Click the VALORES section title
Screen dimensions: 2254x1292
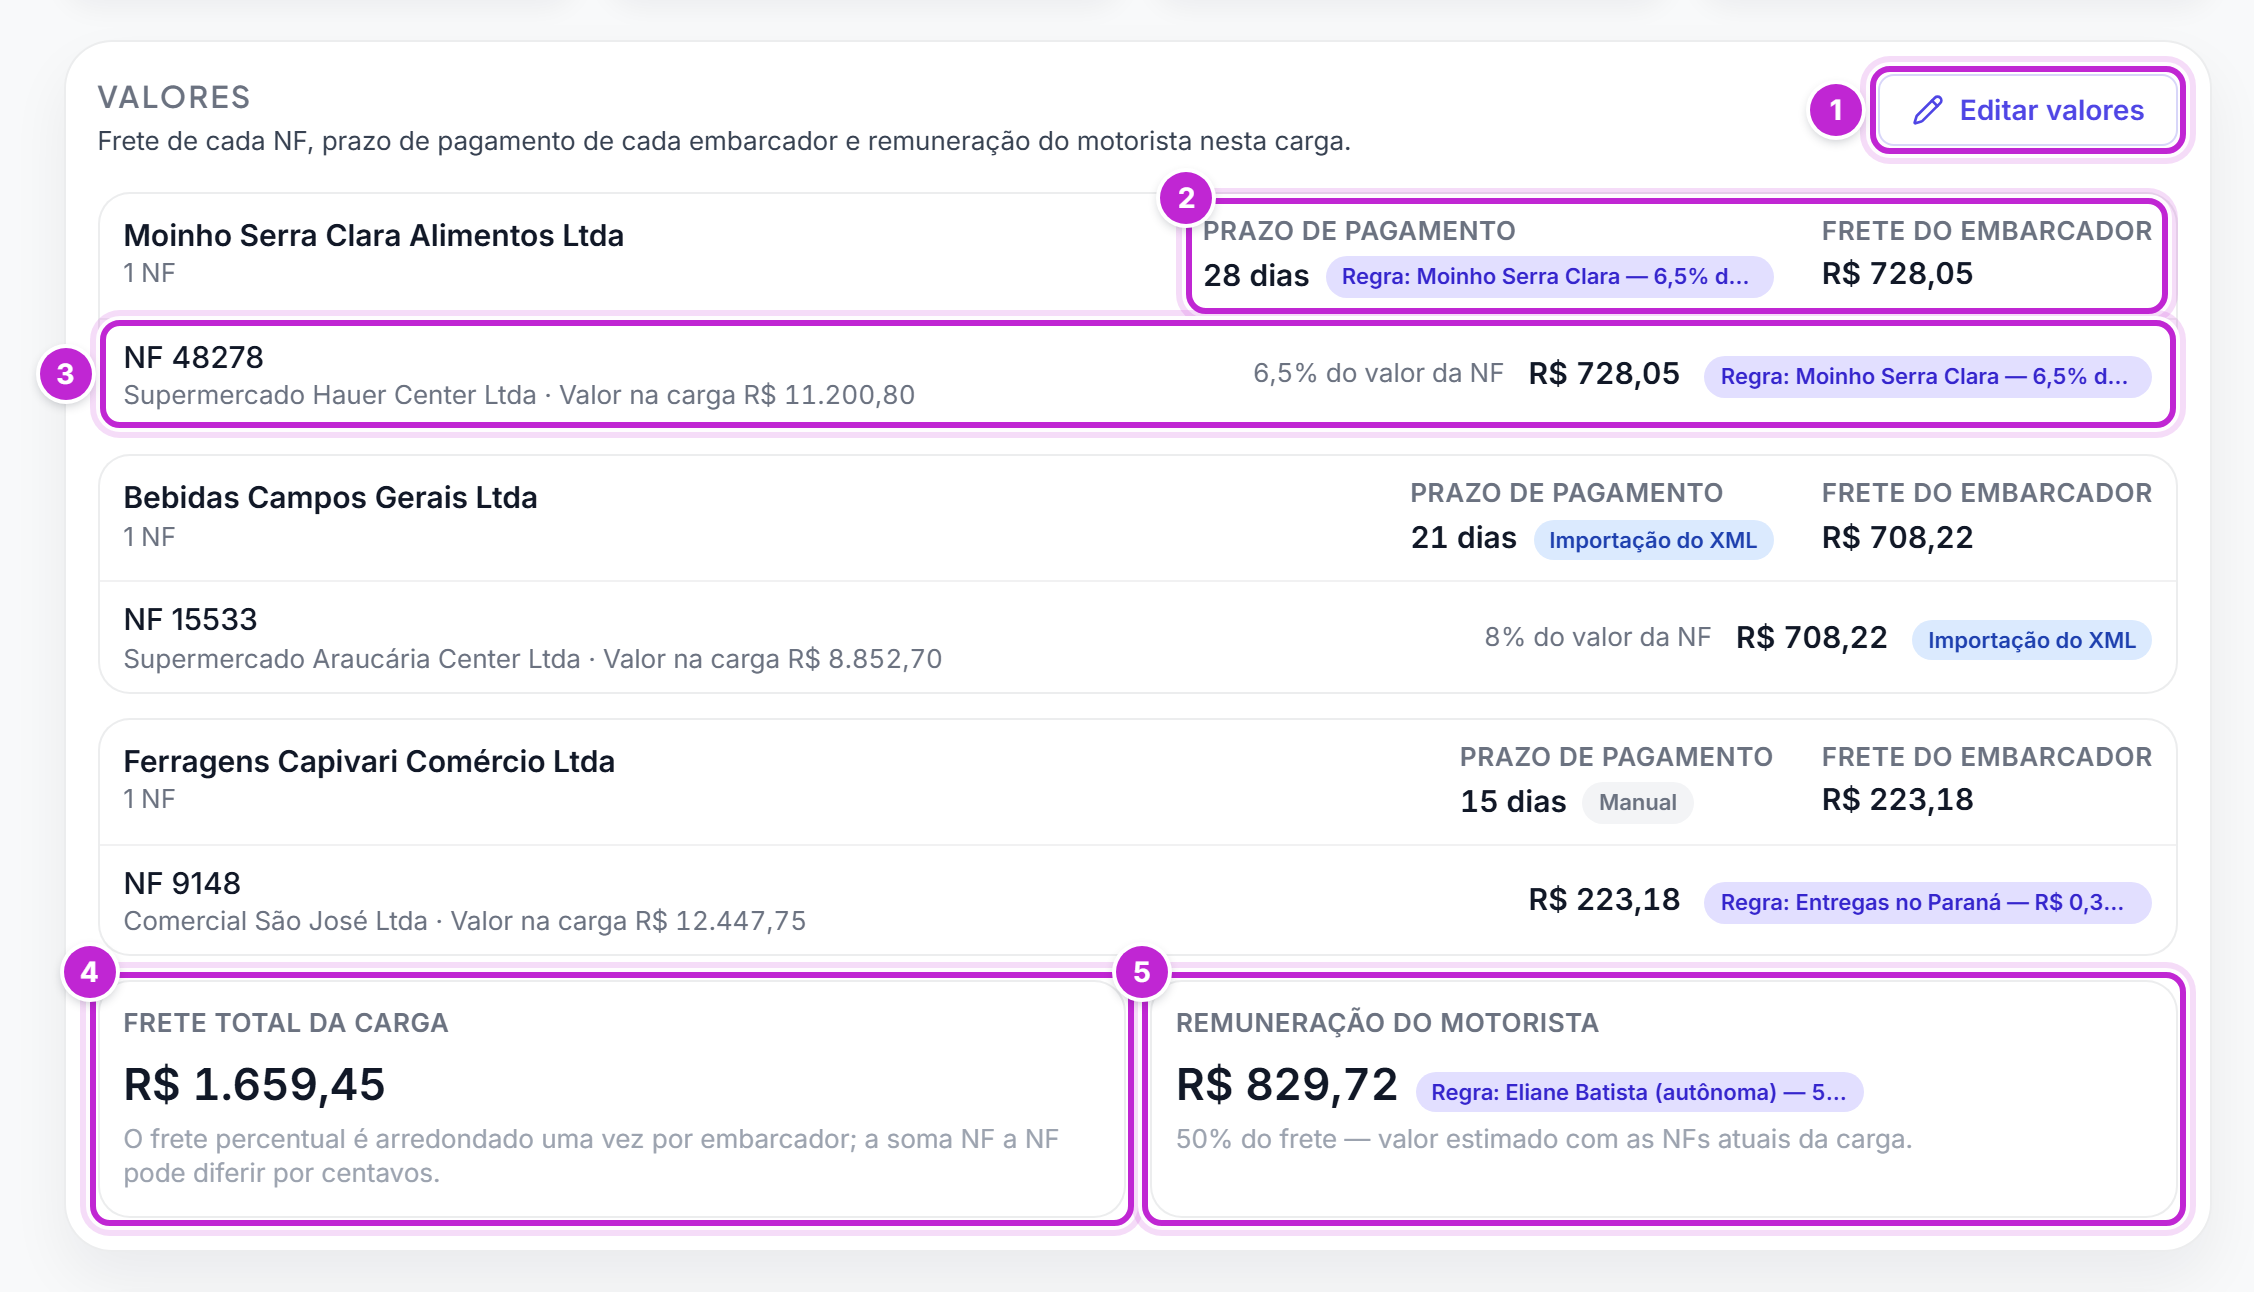(174, 97)
